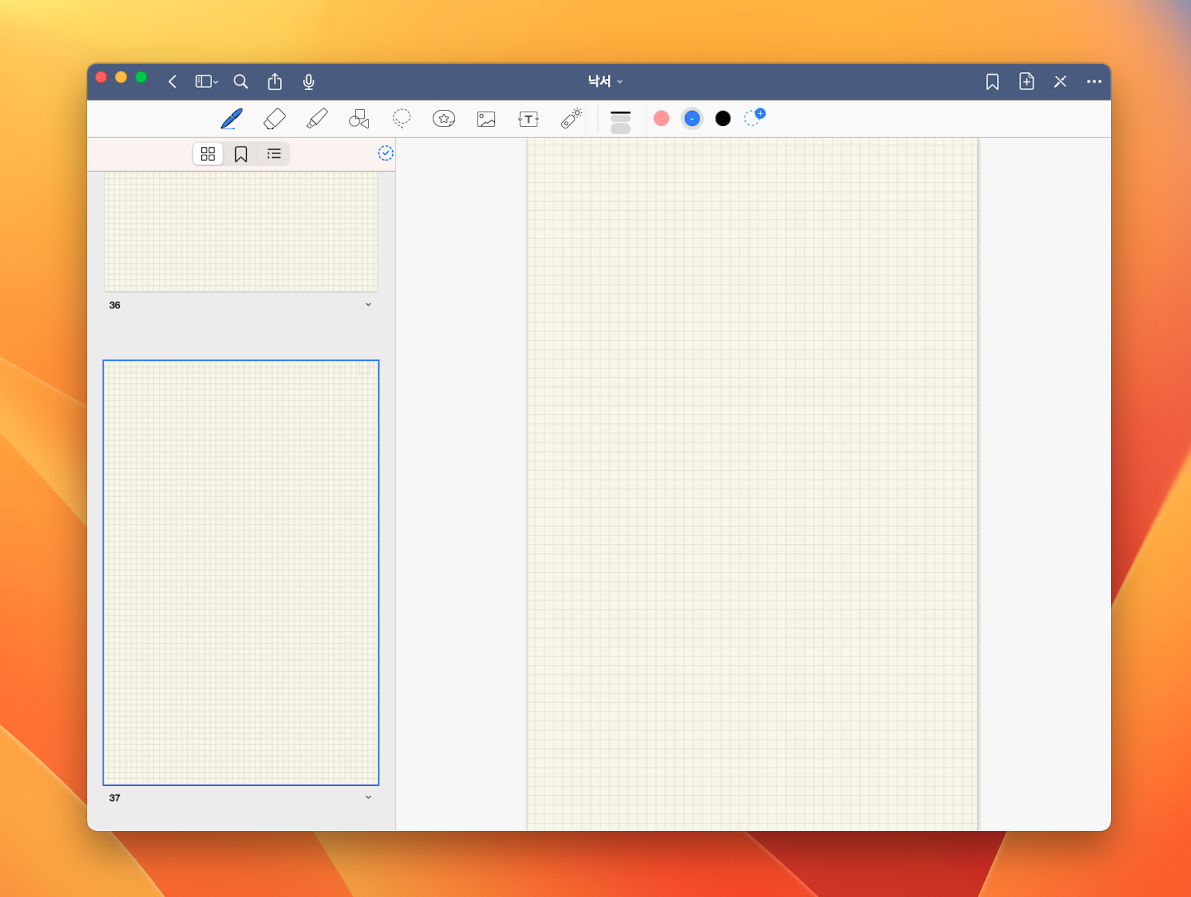Enable page selection mode checkmark
The image size is (1191, 897).
(x=386, y=153)
